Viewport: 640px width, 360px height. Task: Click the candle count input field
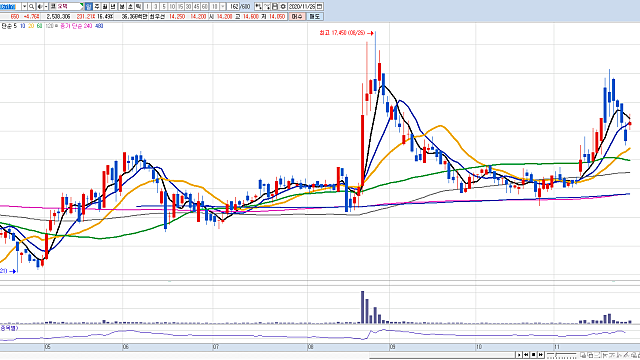coord(234,7)
